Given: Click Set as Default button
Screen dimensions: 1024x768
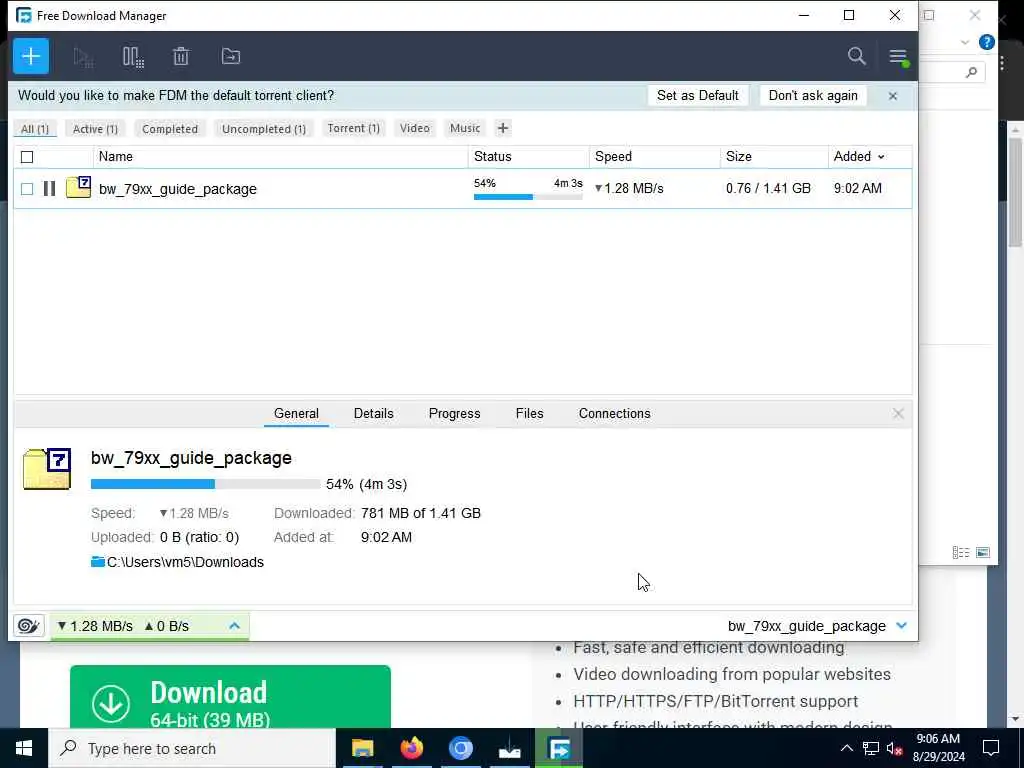Looking at the screenshot, I should click(697, 95).
